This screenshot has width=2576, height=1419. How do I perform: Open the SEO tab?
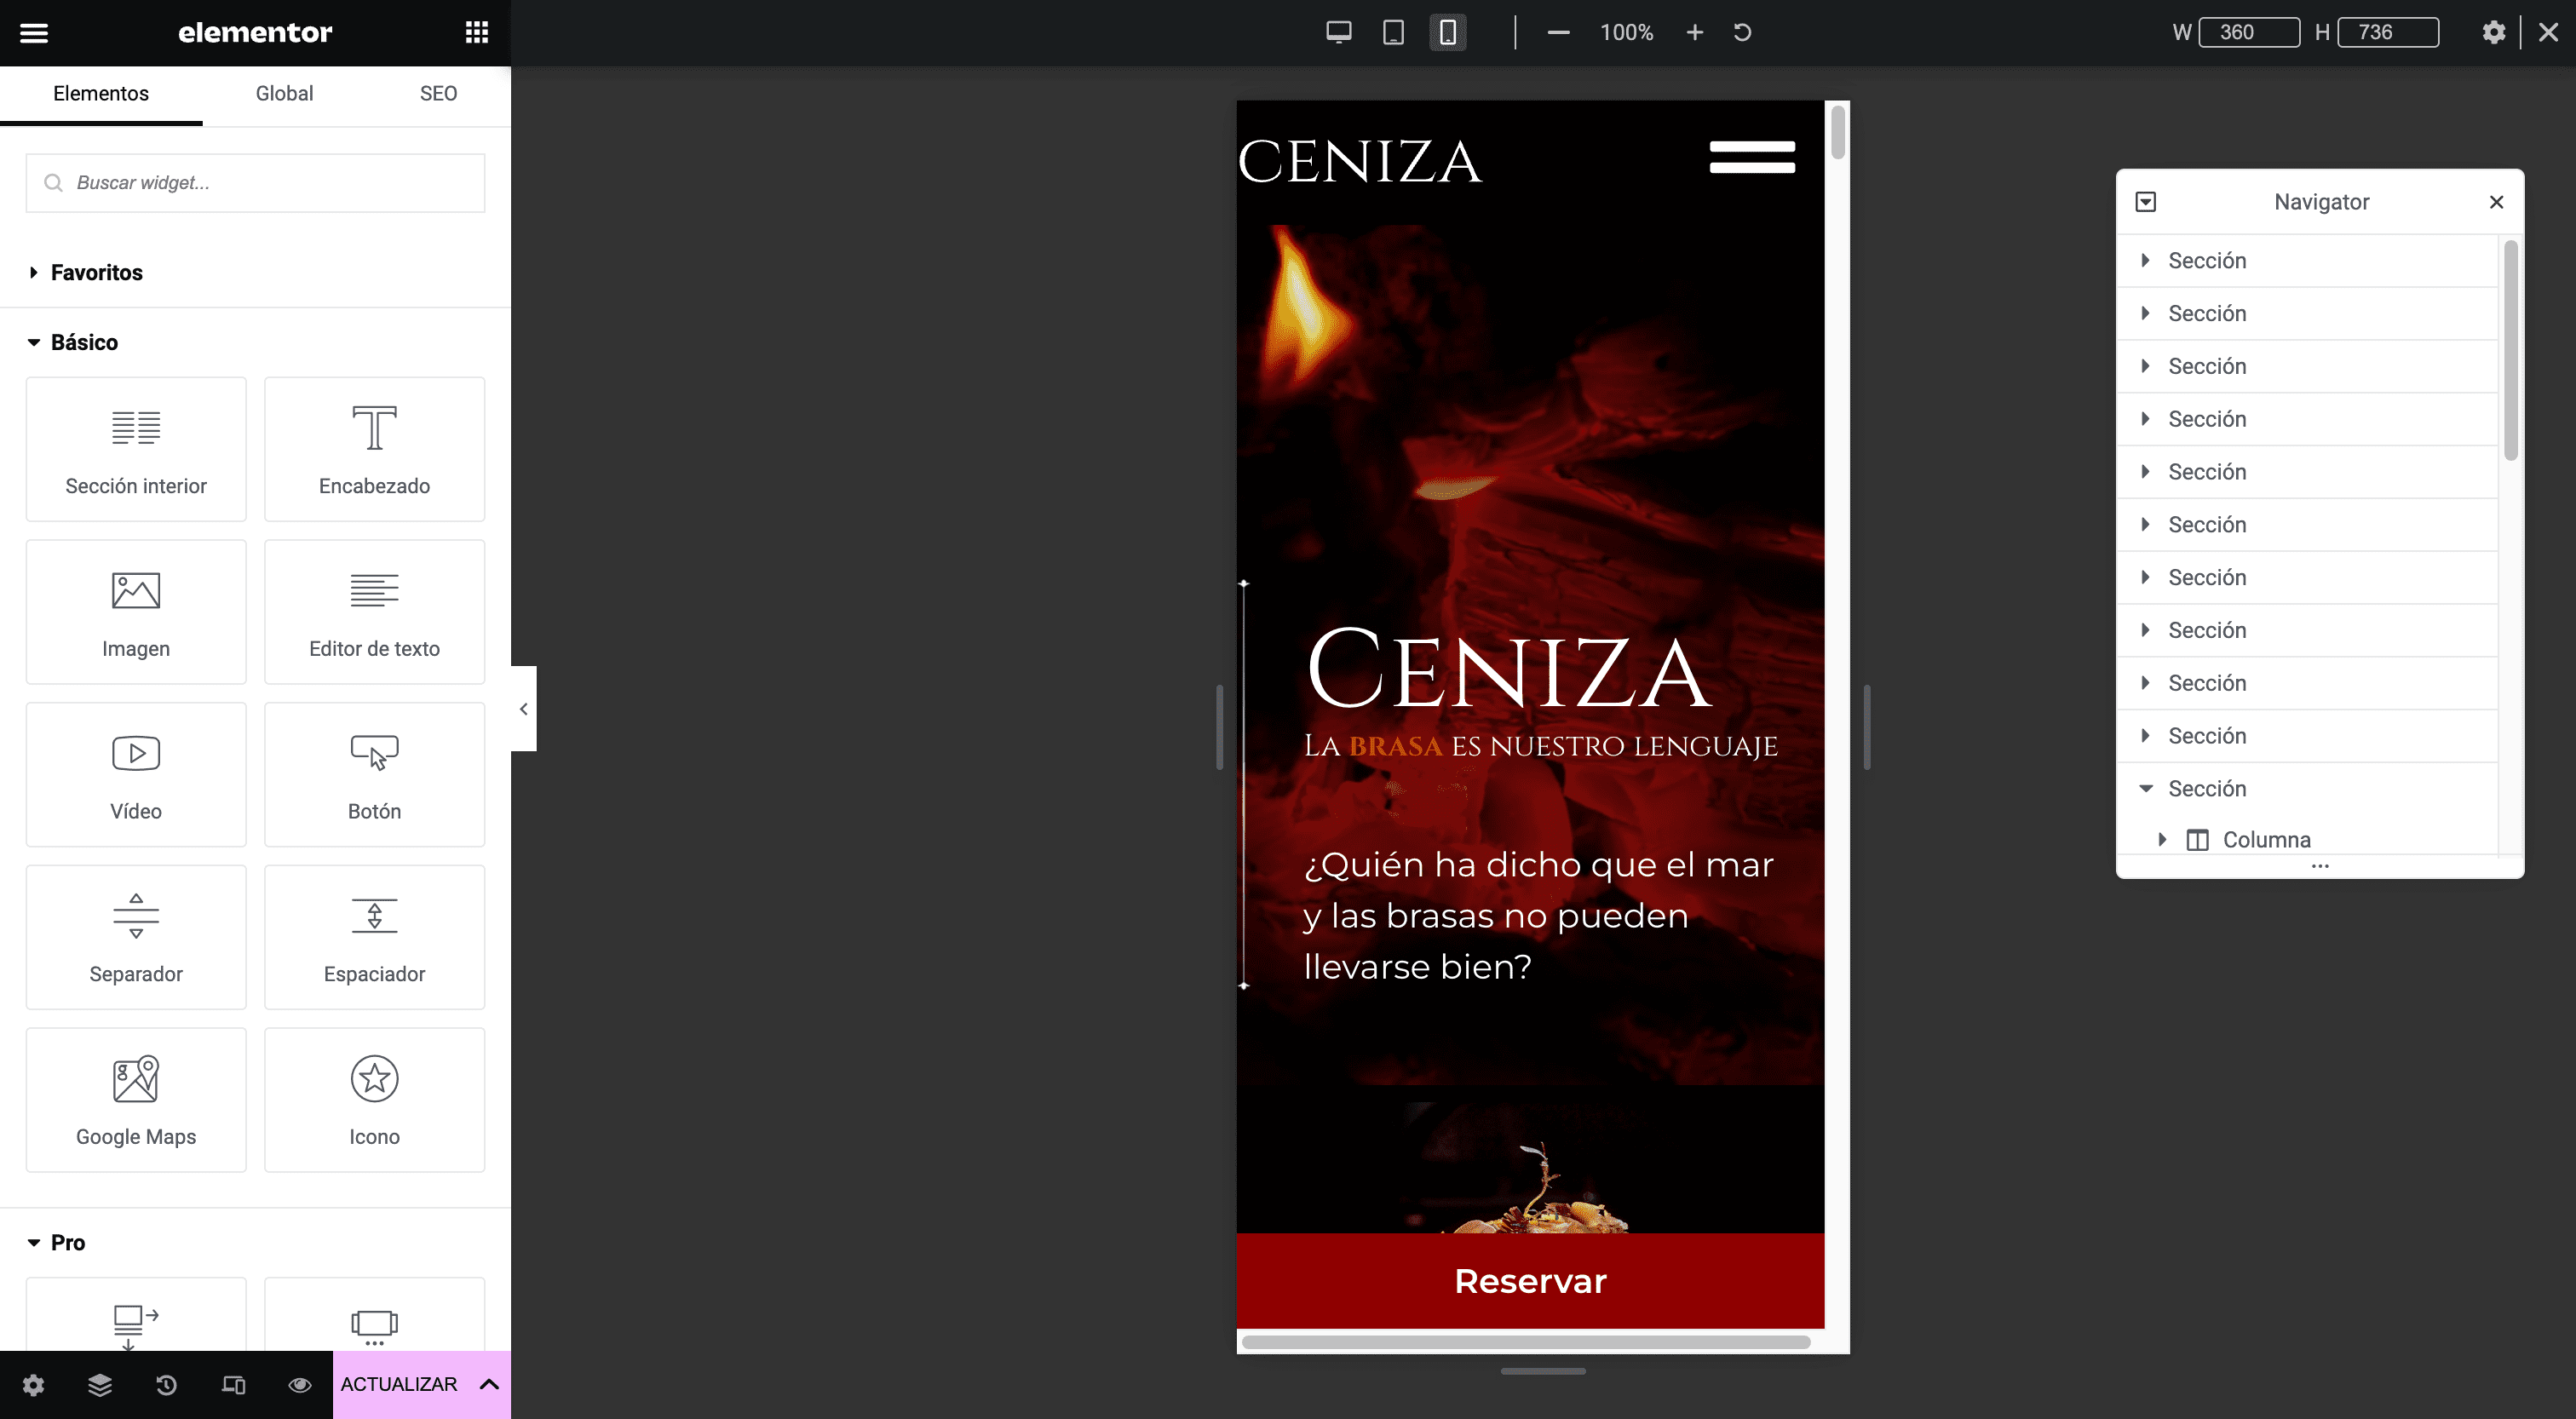click(438, 94)
